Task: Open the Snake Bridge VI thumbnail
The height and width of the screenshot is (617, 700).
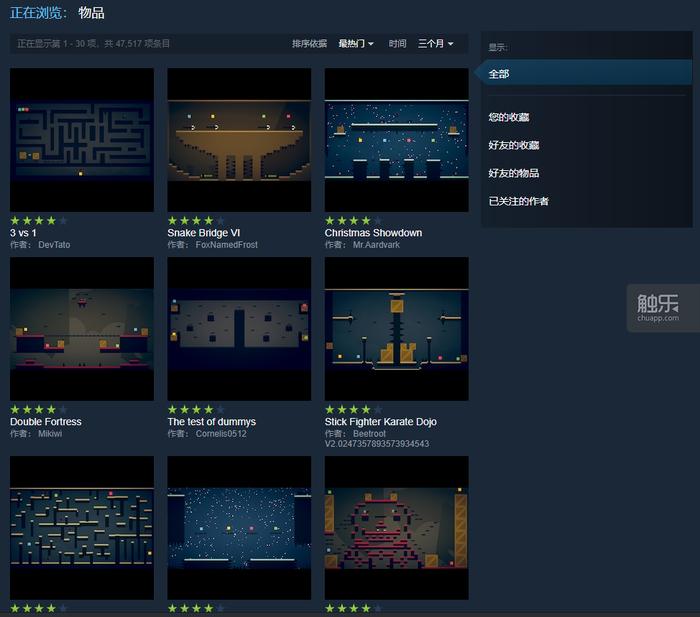Action: click(239, 139)
